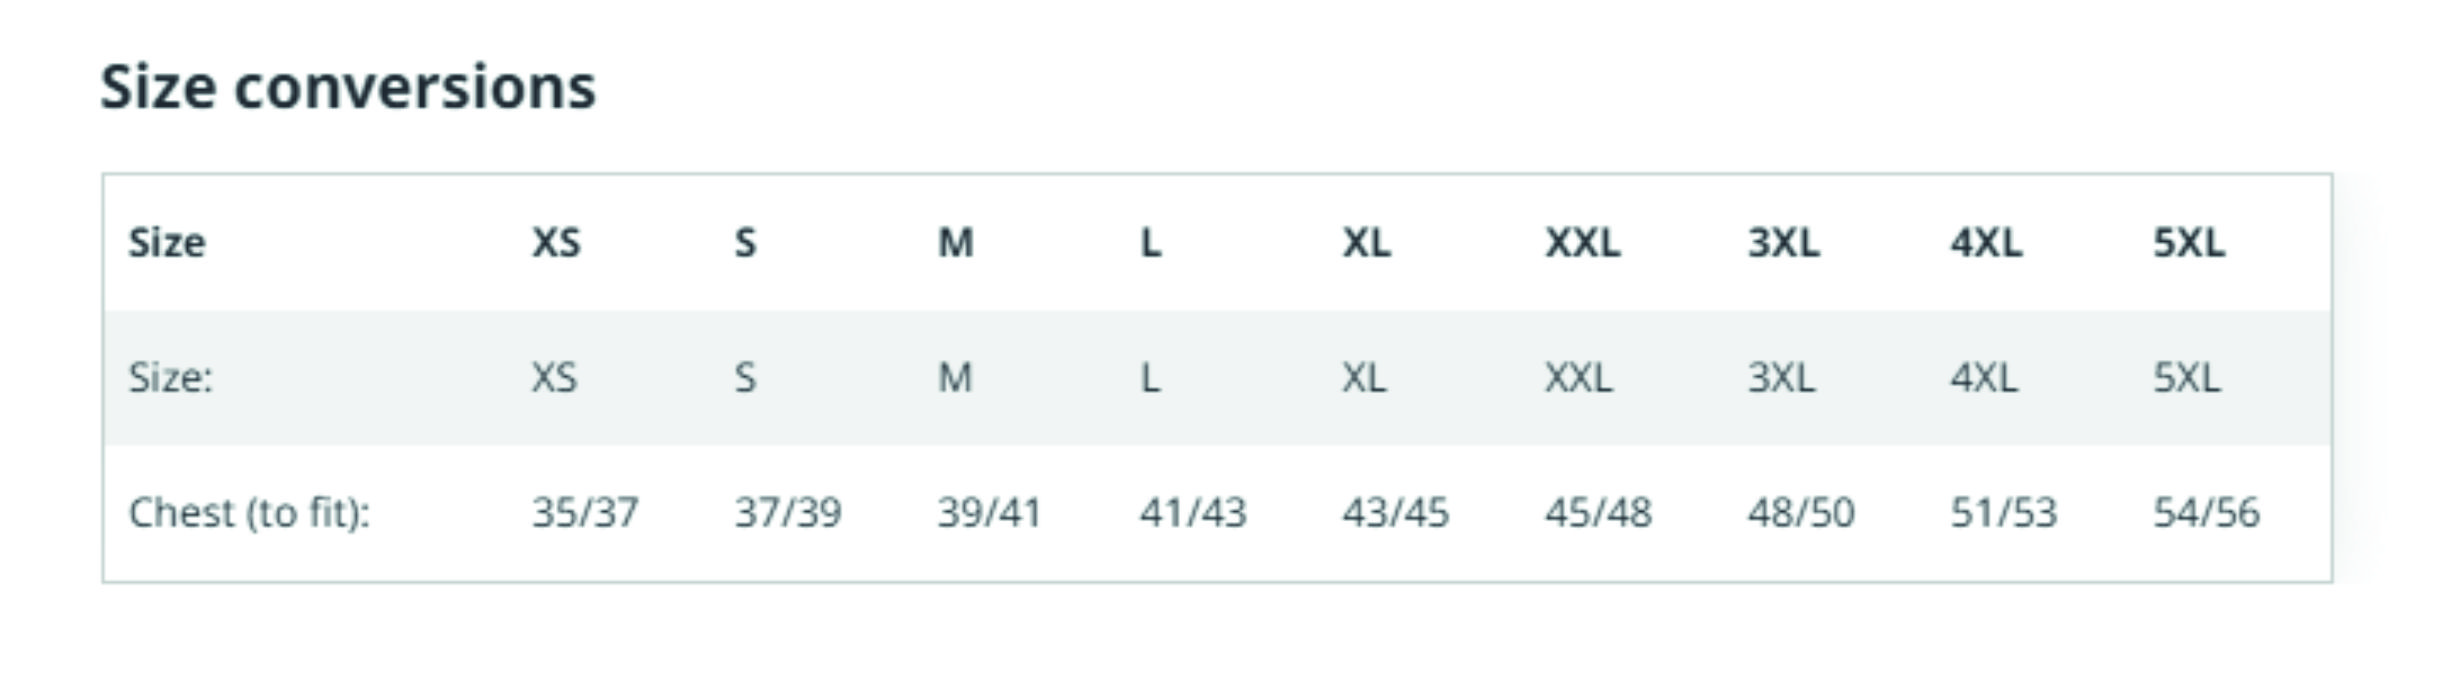
Task: Click the 39/41 chest measurement
Action: [989, 513]
